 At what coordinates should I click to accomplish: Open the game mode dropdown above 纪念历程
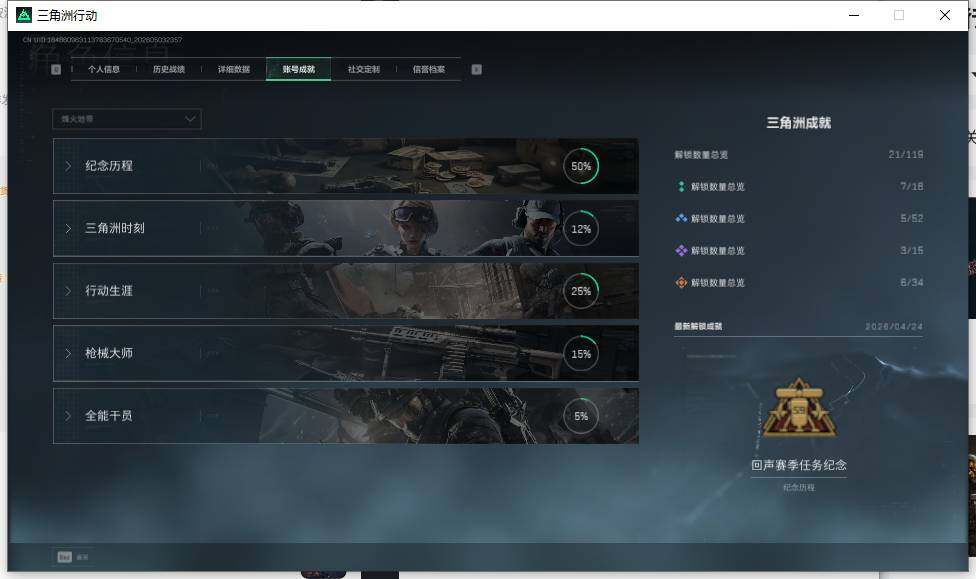pos(127,119)
